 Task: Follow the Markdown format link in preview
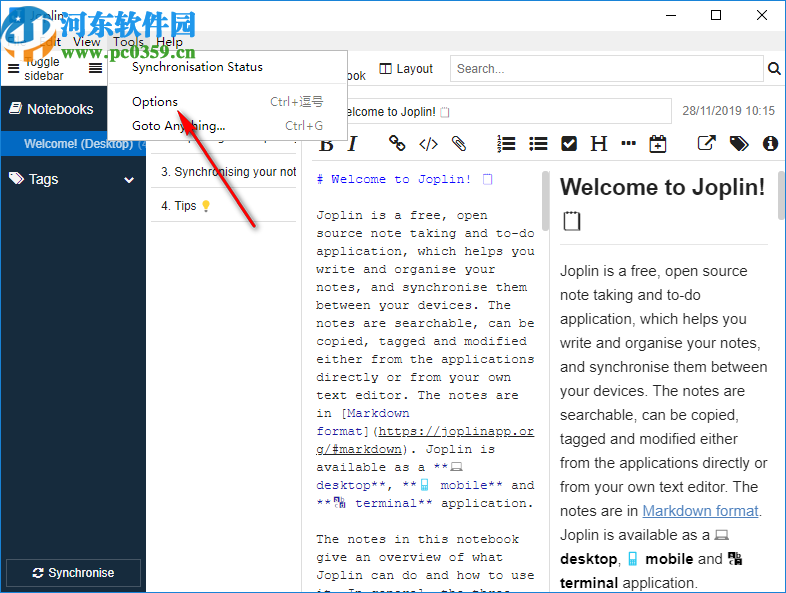pyautogui.click(x=700, y=511)
